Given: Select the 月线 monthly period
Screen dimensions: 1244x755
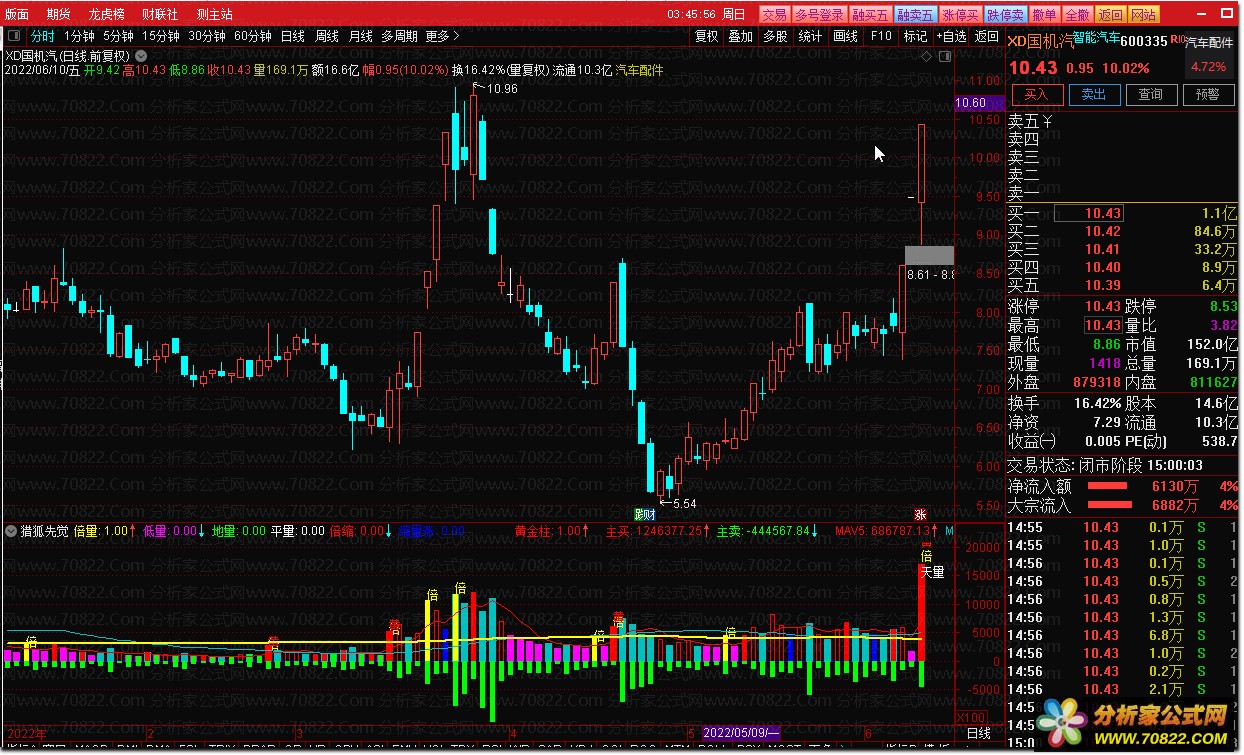Looking at the screenshot, I should pos(361,36).
